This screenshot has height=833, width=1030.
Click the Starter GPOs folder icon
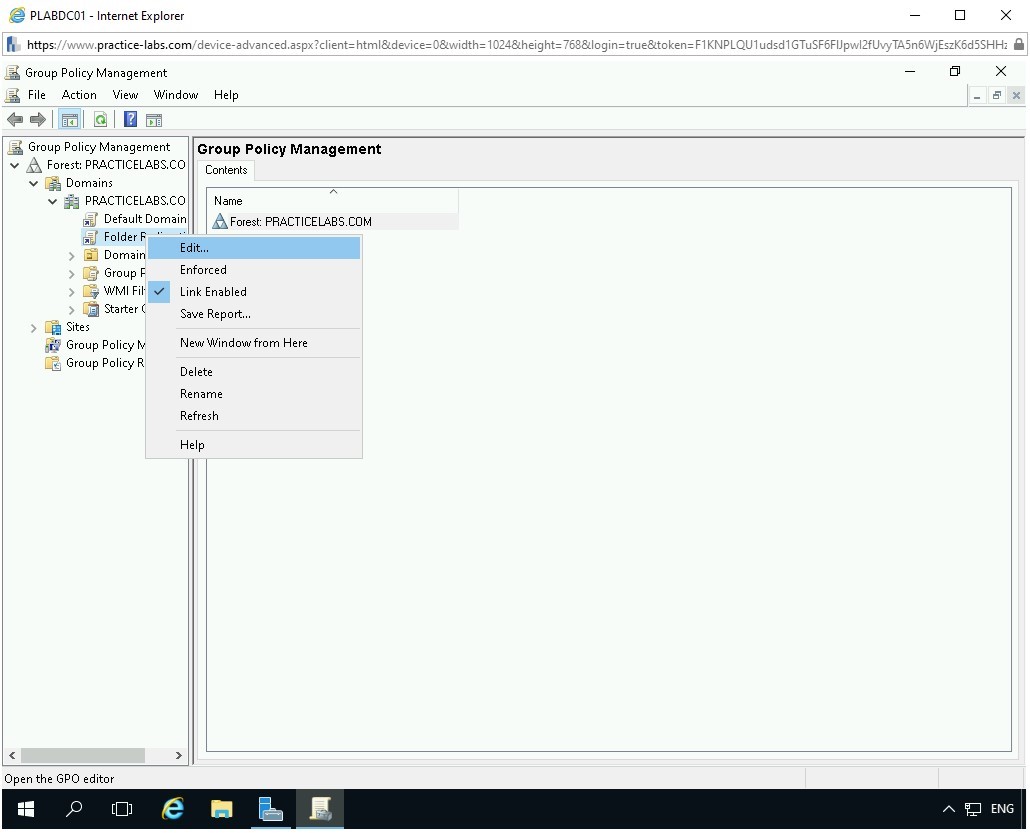coord(91,309)
